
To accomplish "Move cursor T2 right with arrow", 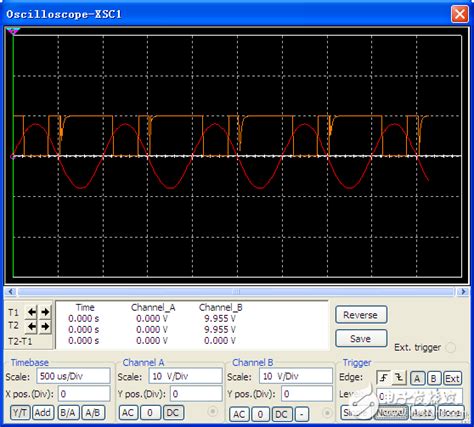I will (x=45, y=326).
